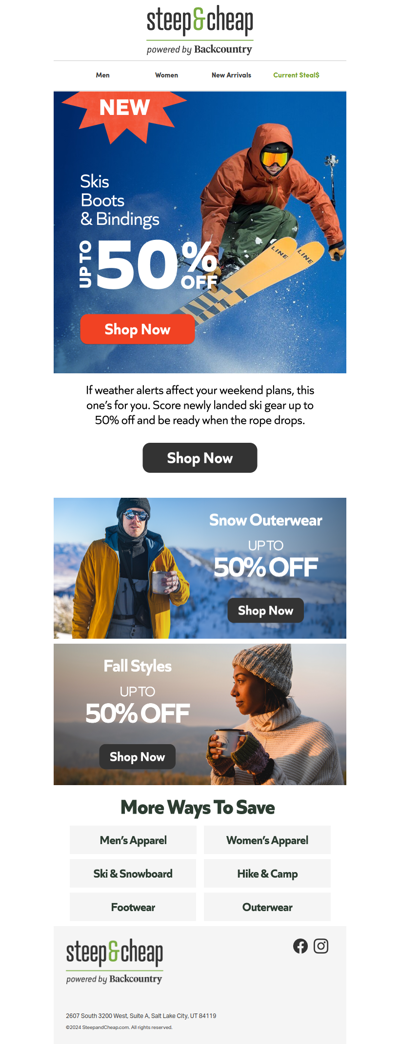Click the orange Shop Now button

tap(138, 329)
